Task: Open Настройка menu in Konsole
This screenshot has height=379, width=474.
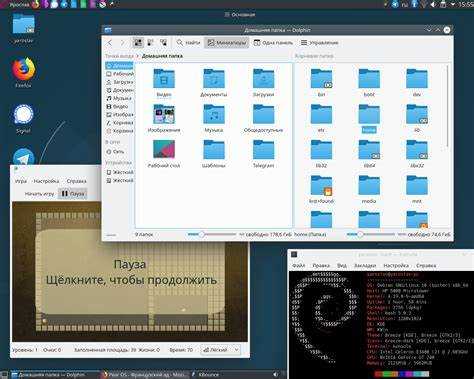Action: coord(396,265)
